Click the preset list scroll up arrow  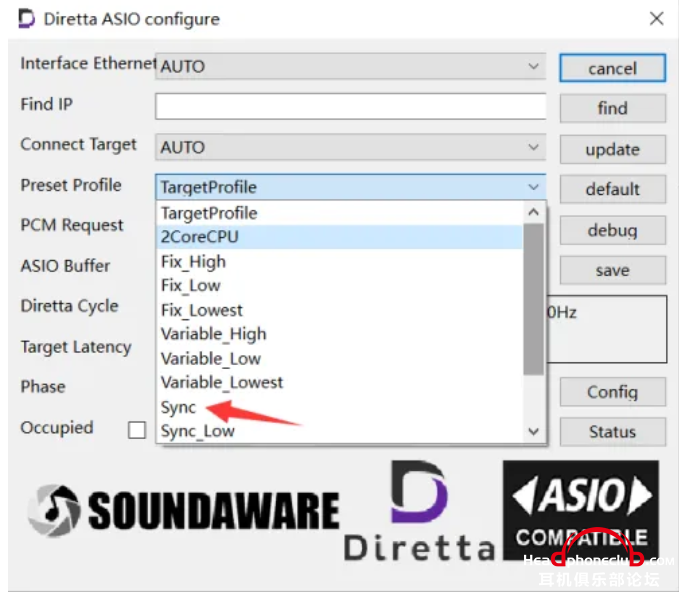coord(534,212)
